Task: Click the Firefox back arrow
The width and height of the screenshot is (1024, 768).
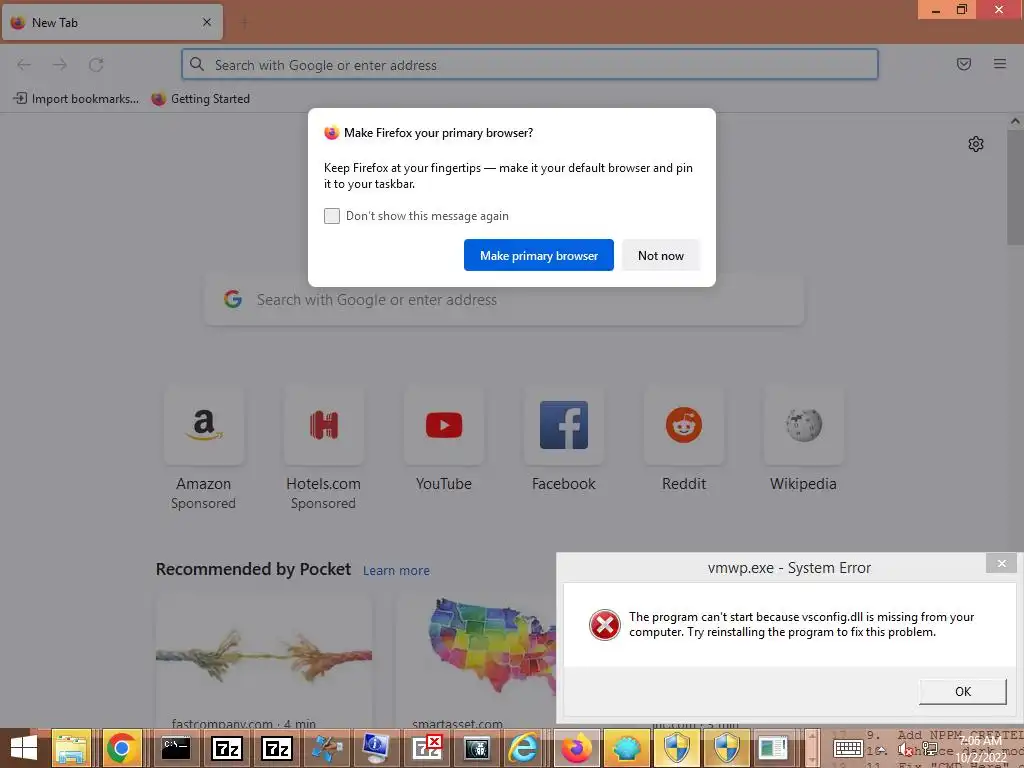Action: 24,64
